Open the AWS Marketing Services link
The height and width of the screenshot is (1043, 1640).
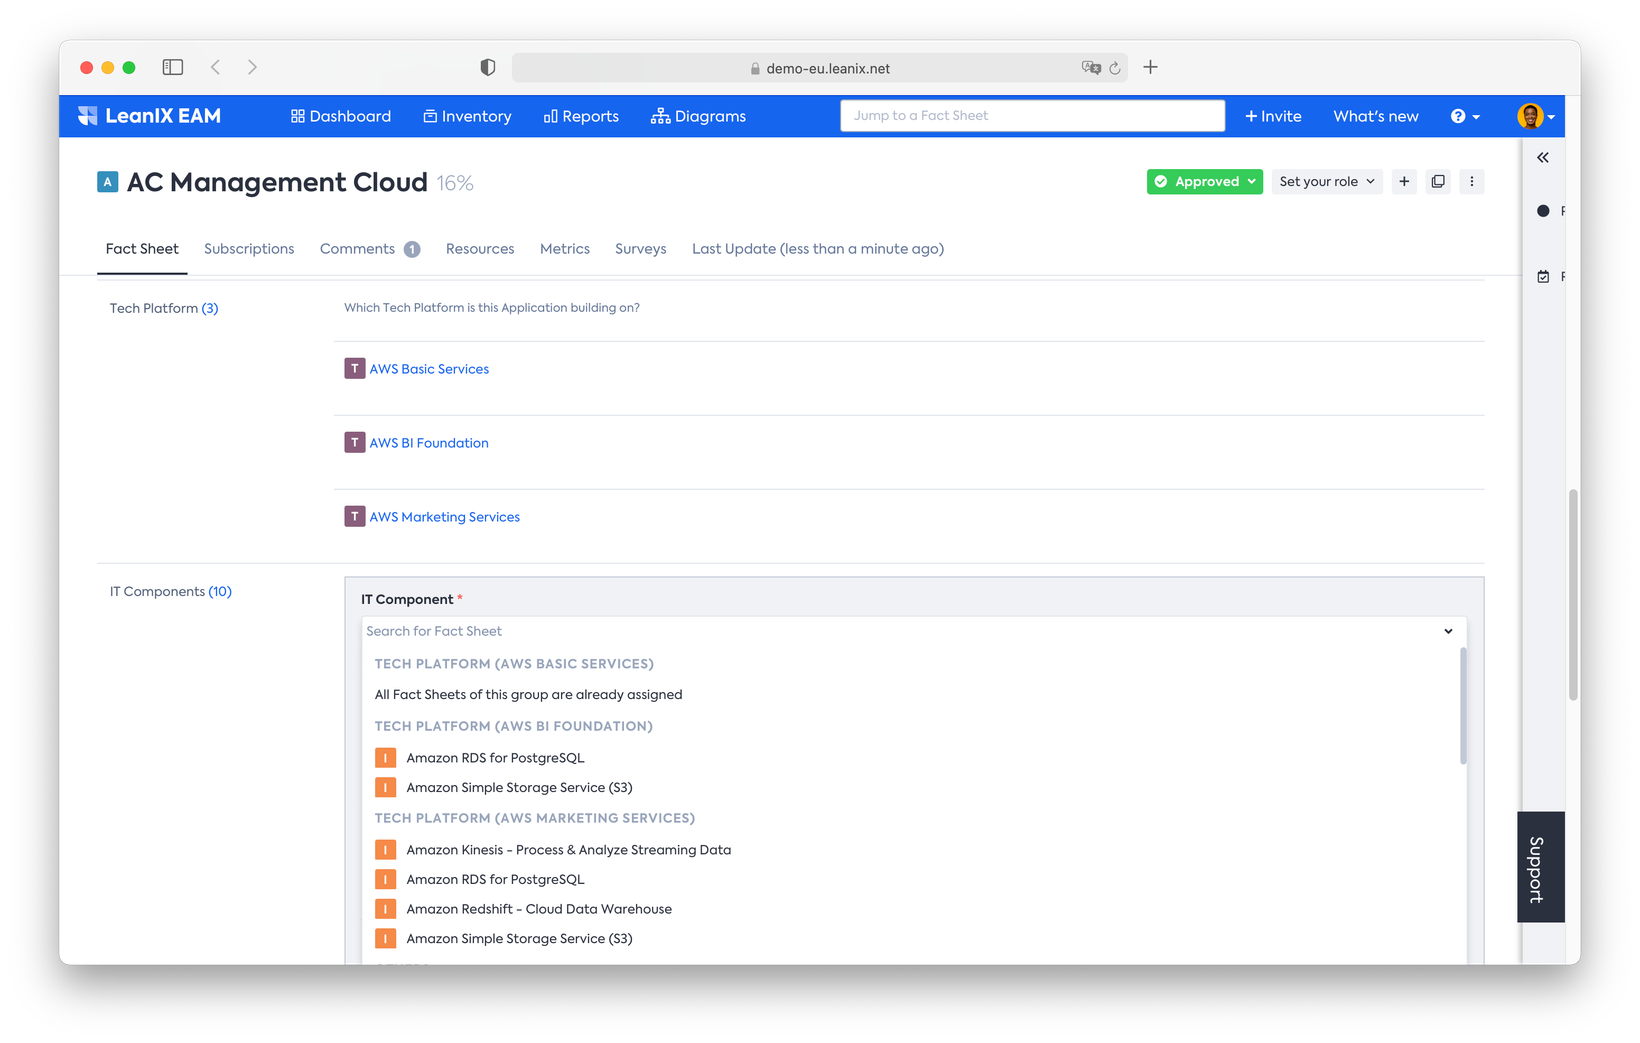click(x=445, y=517)
